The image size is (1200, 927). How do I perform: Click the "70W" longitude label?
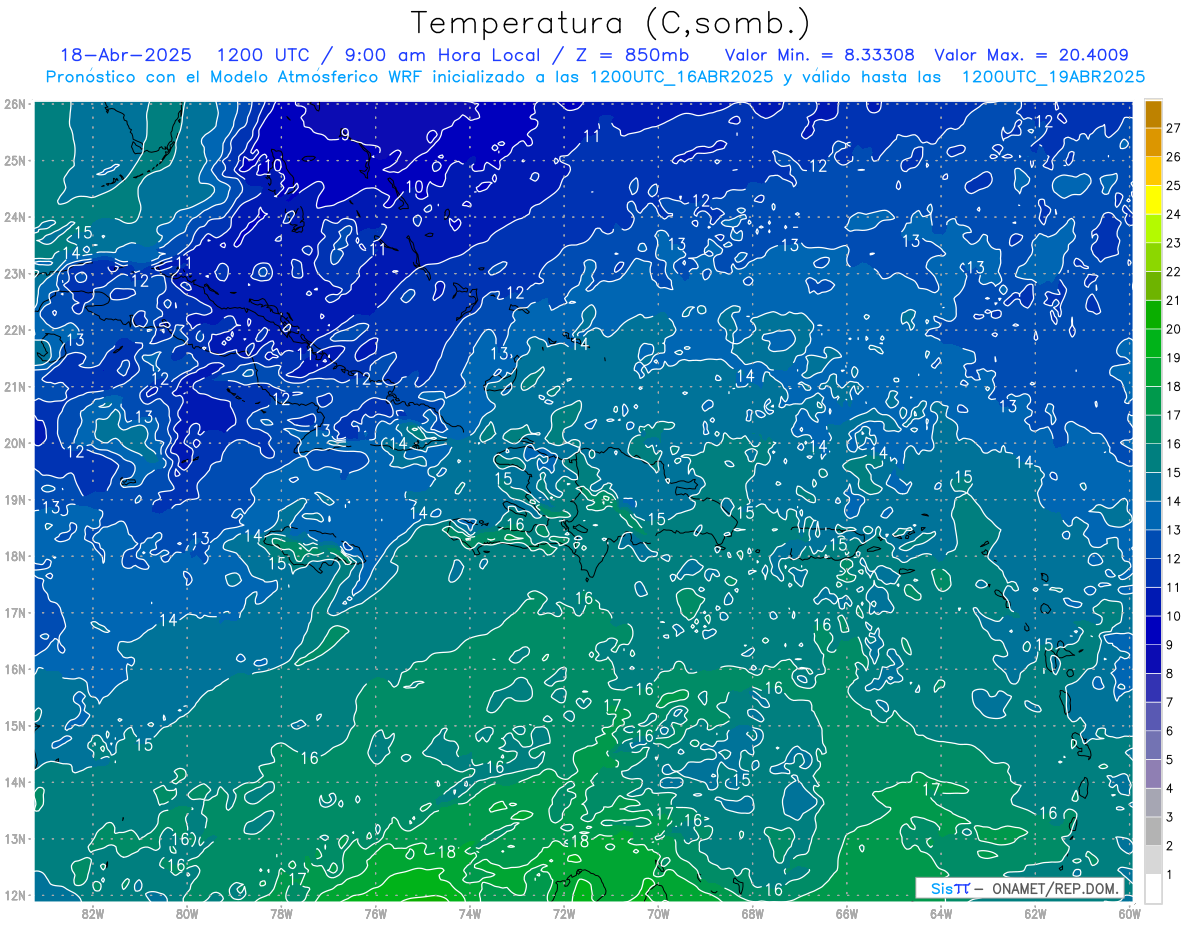click(658, 913)
